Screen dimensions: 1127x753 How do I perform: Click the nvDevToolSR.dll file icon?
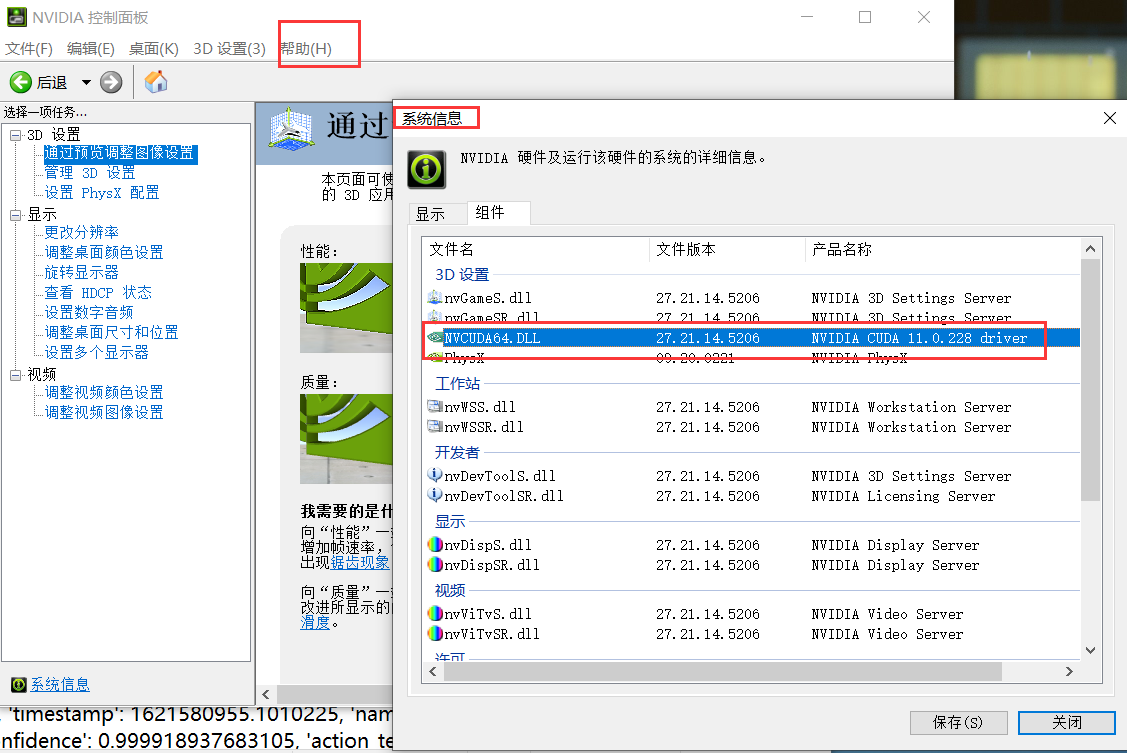pos(435,495)
